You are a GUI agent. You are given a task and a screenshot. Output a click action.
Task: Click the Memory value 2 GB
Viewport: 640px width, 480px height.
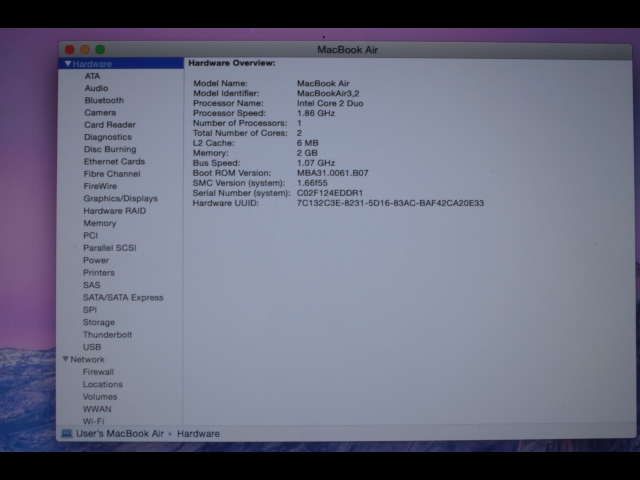pyautogui.click(x=307, y=153)
